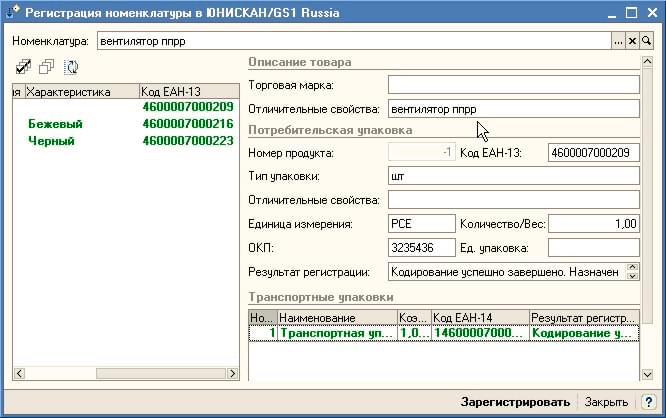
Task: Select the row with code 4600007000209
Action: [126, 107]
